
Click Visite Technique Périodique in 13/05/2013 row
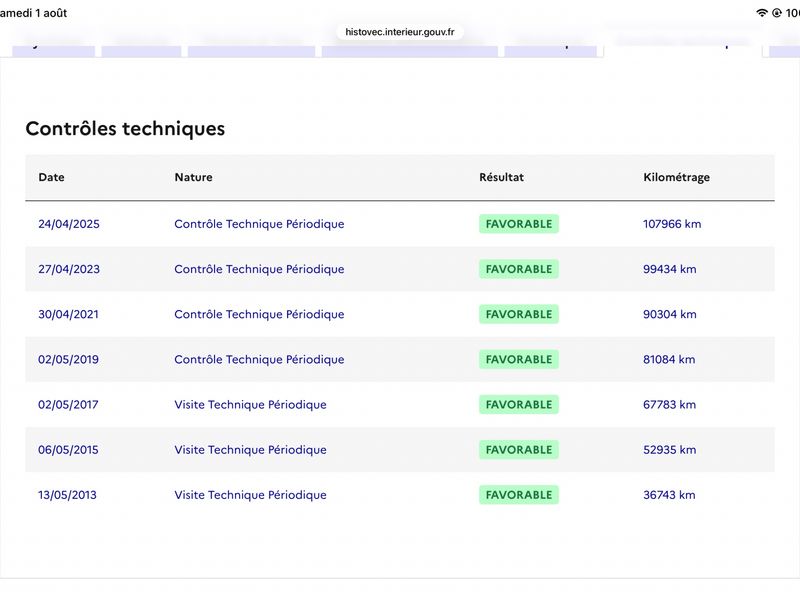pos(251,495)
